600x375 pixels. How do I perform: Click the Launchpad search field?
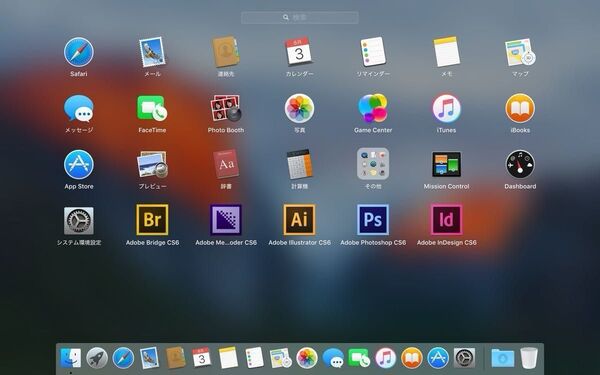pos(300,18)
